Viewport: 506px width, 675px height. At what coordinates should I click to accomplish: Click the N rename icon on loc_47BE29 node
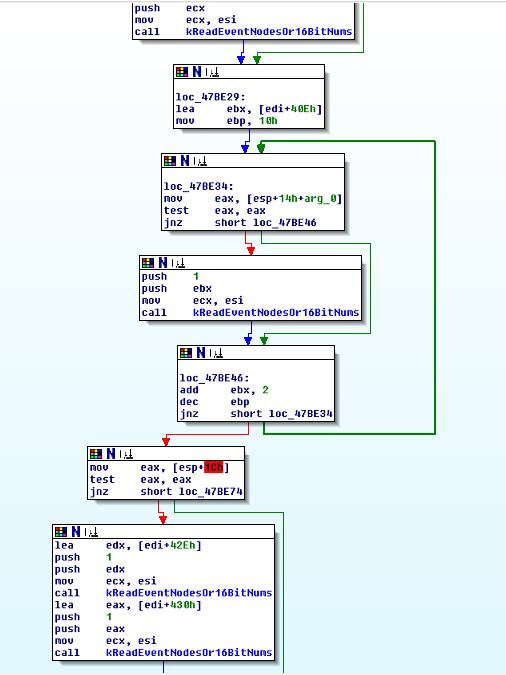[x=197, y=72]
